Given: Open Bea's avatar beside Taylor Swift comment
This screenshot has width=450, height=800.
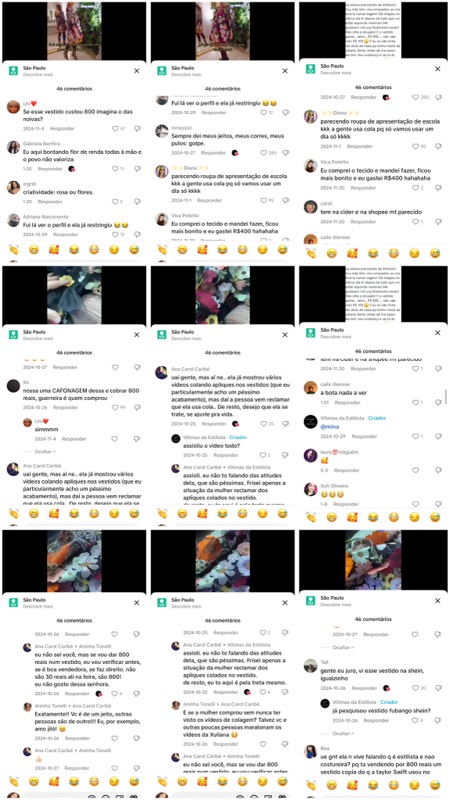Looking at the screenshot, I should pyautogui.click(x=311, y=751).
